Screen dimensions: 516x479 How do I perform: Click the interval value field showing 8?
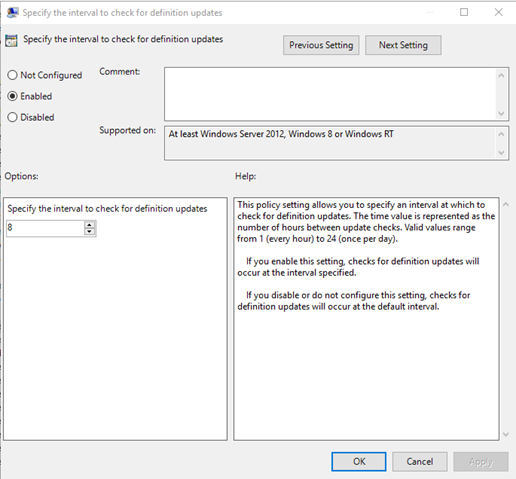(45, 228)
